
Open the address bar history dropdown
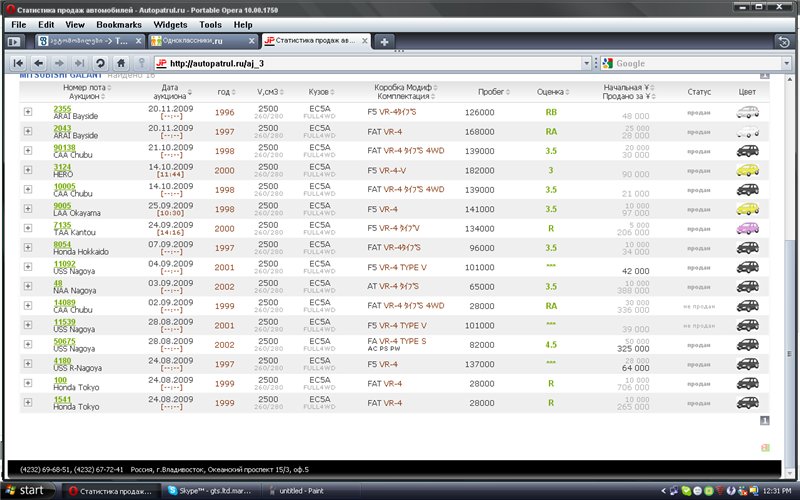coord(586,63)
